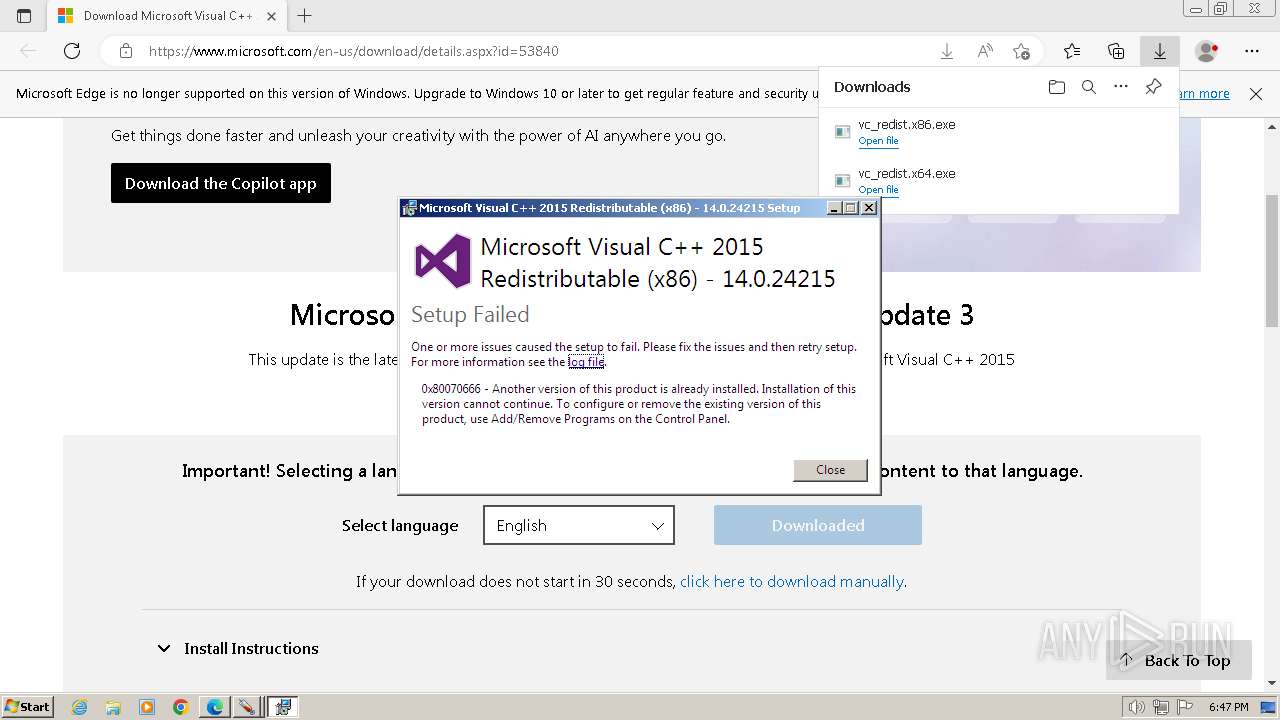Open the Favorites list
The image size is (1280, 720).
[1072, 51]
